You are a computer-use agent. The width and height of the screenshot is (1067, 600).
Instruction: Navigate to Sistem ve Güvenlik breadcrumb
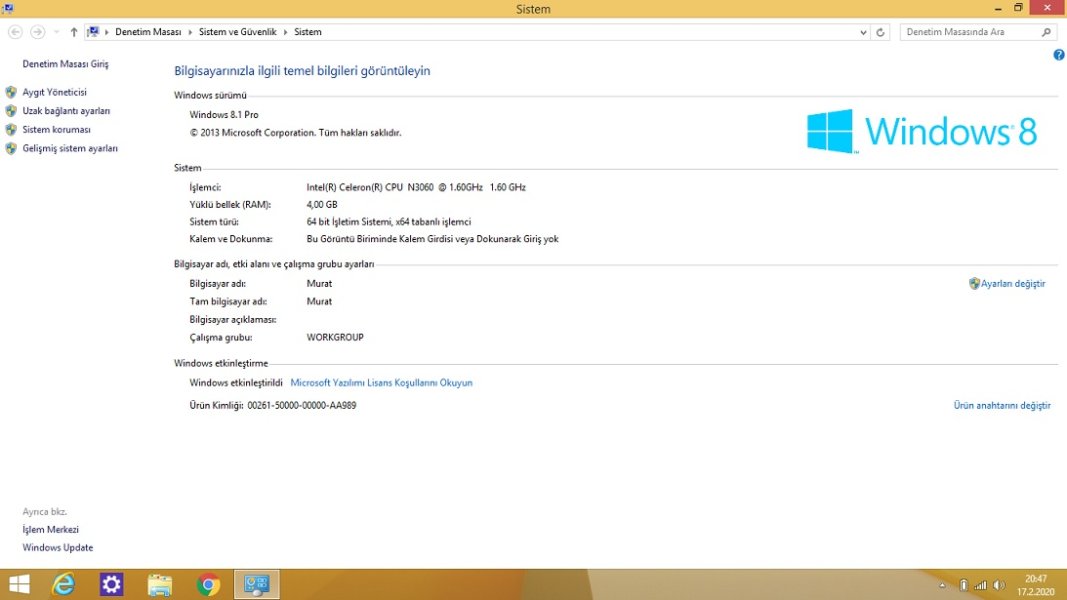240,32
